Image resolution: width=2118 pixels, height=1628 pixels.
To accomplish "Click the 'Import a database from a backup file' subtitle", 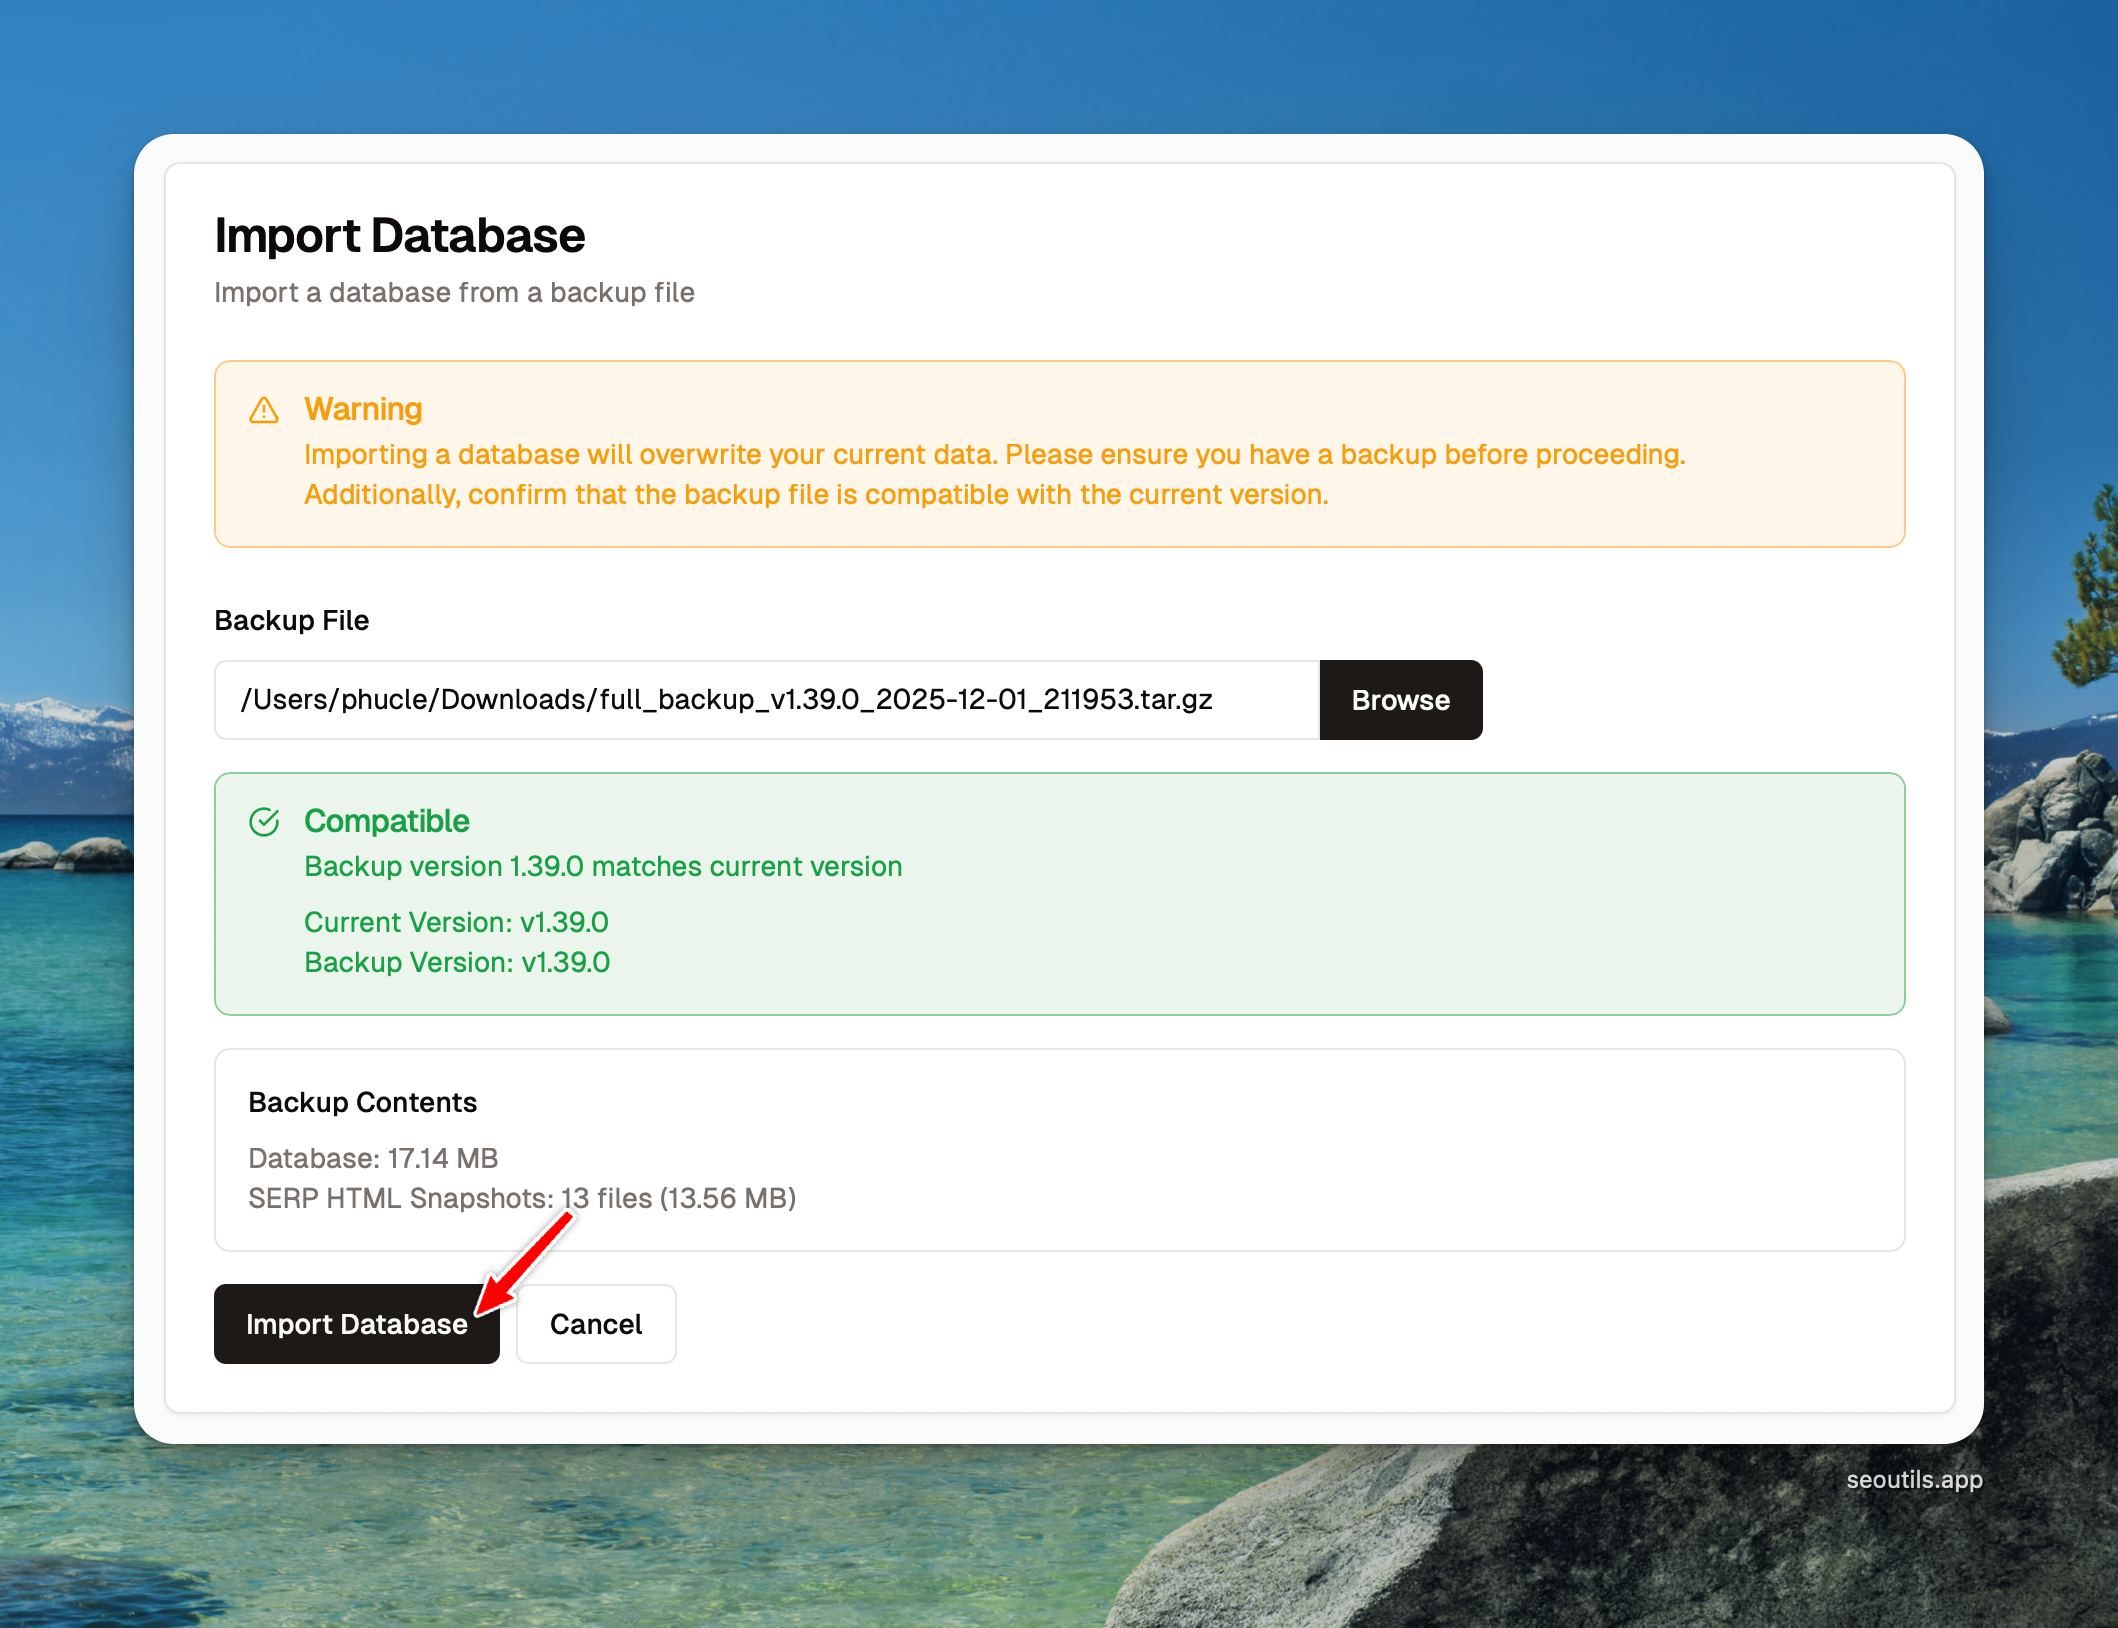I will [x=454, y=293].
